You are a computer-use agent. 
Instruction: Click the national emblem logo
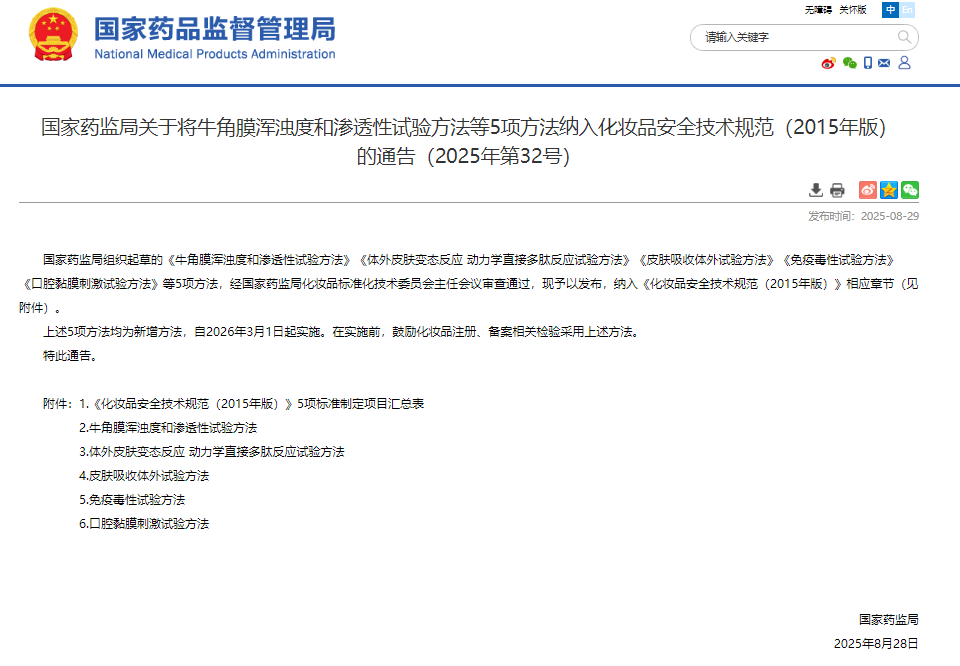coord(53,34)
